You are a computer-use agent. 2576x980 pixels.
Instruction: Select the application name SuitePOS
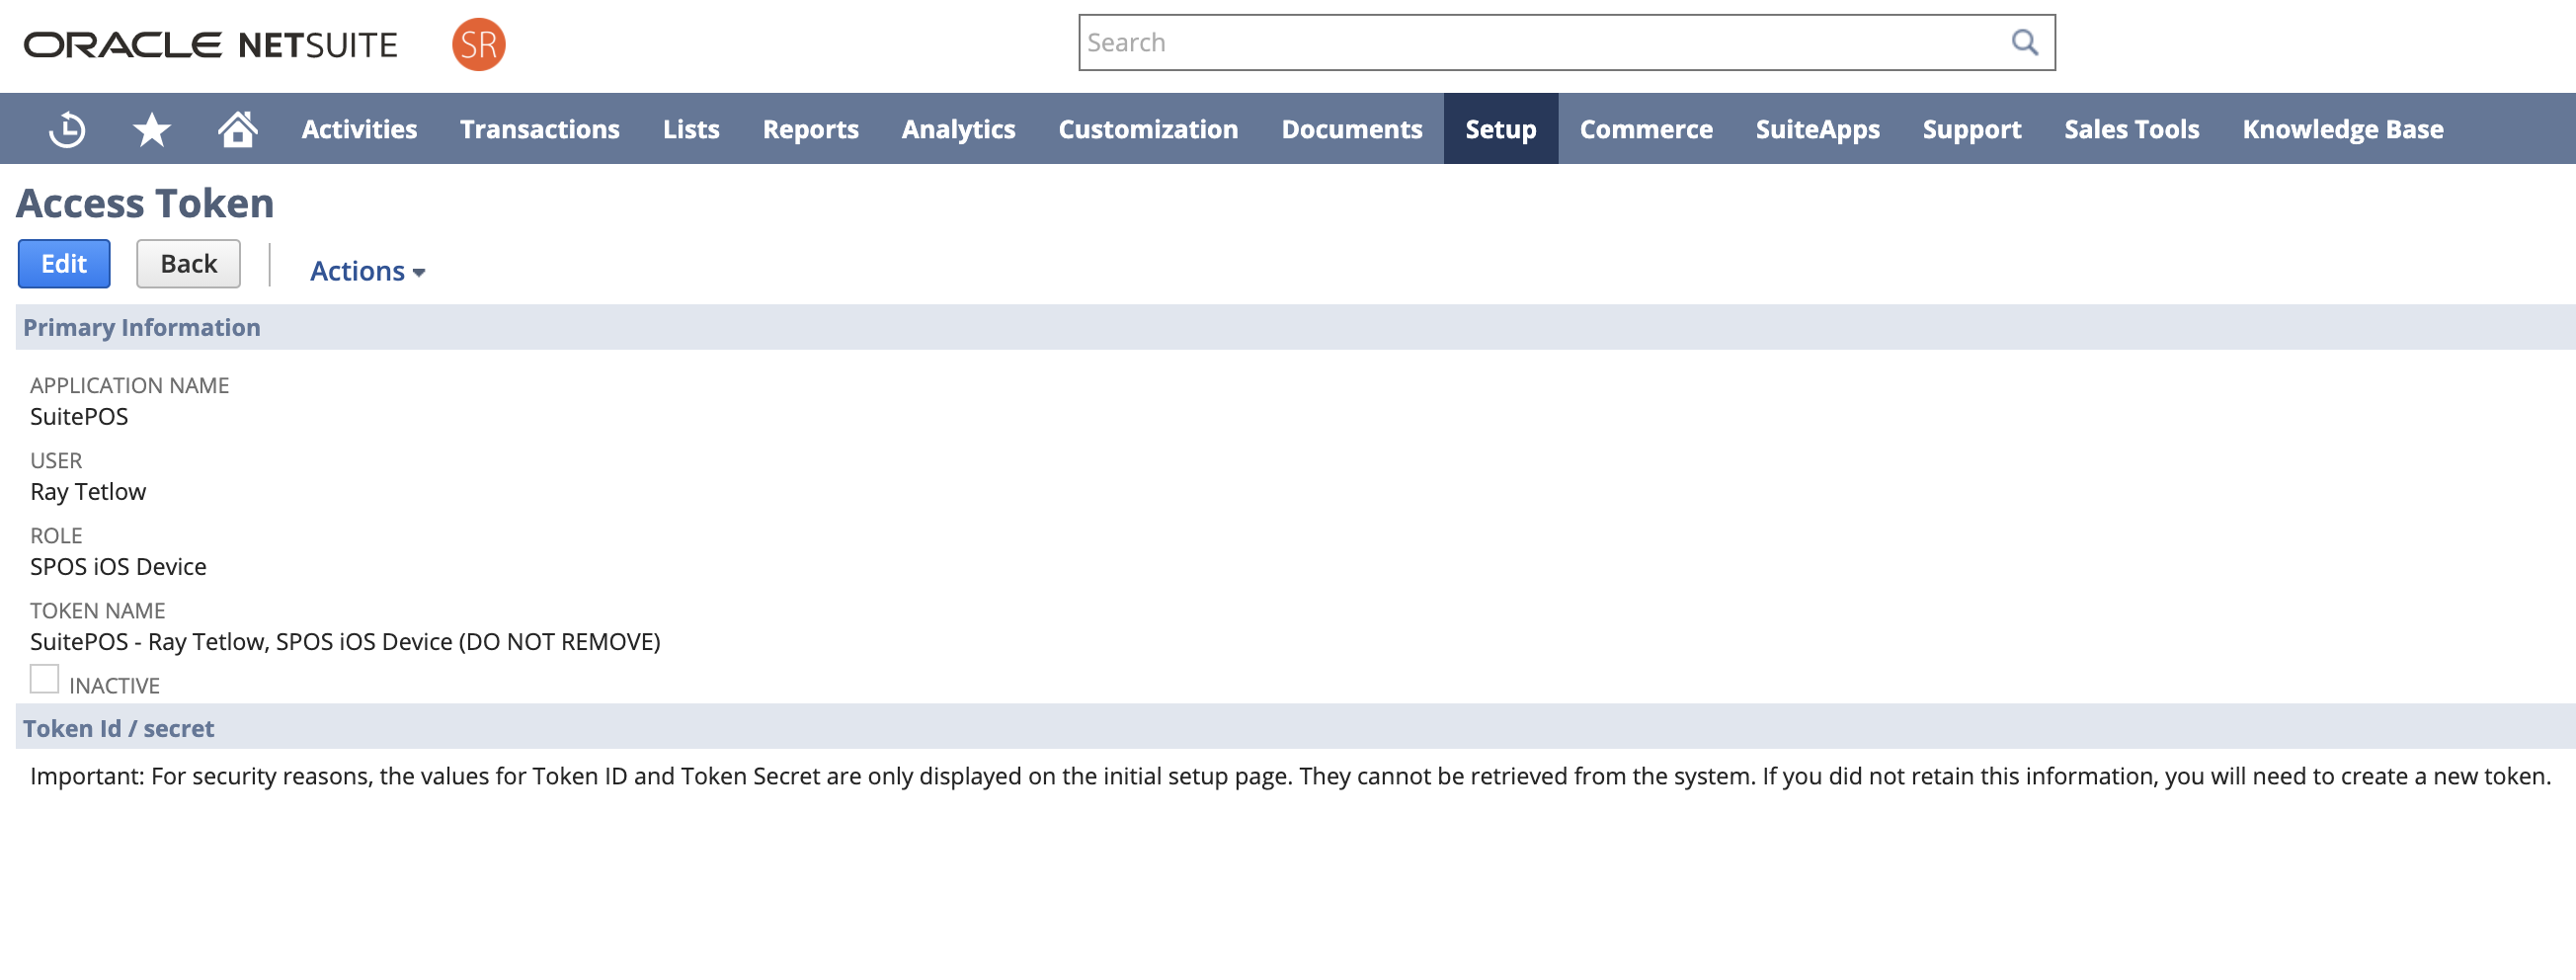[79, 416]
